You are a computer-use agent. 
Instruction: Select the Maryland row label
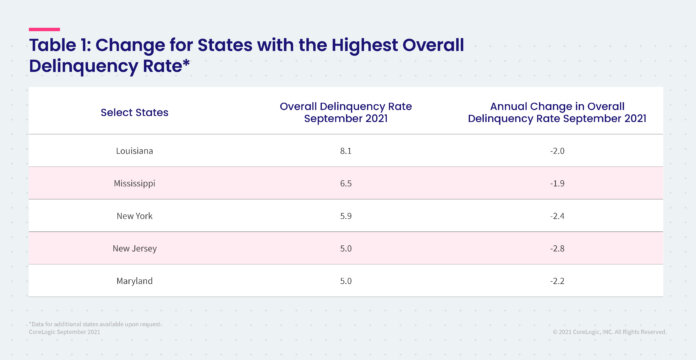coord(134,281)
